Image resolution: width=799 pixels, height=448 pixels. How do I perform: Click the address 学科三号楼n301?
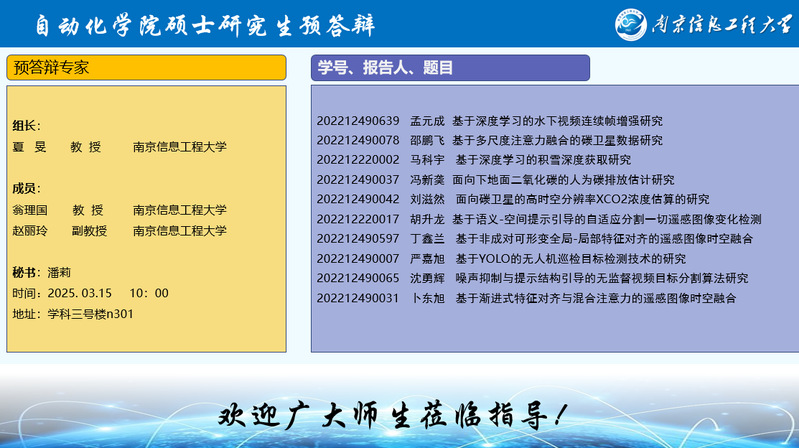73,314
